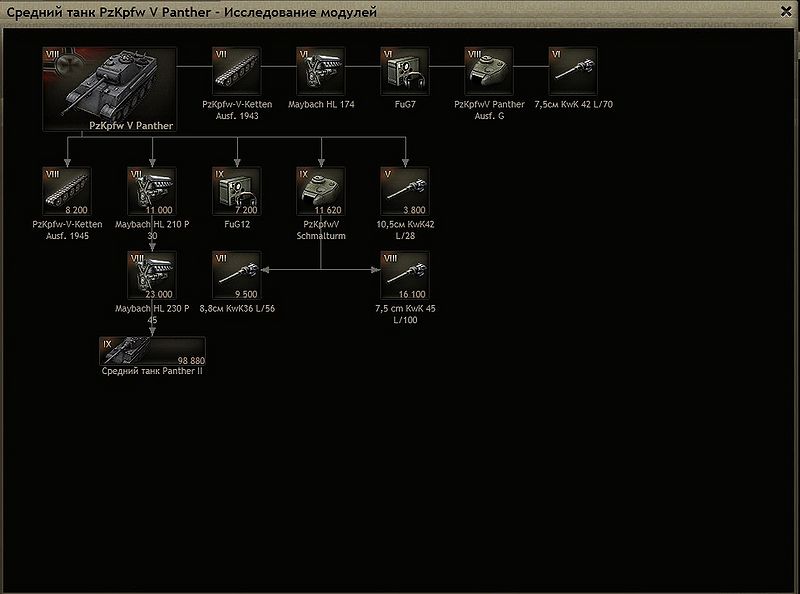The width and height of the screenshot is (800, 594).
Task: Research the 10,5cm KwK42 L/28 gun icon
Action: coord(405,191)
